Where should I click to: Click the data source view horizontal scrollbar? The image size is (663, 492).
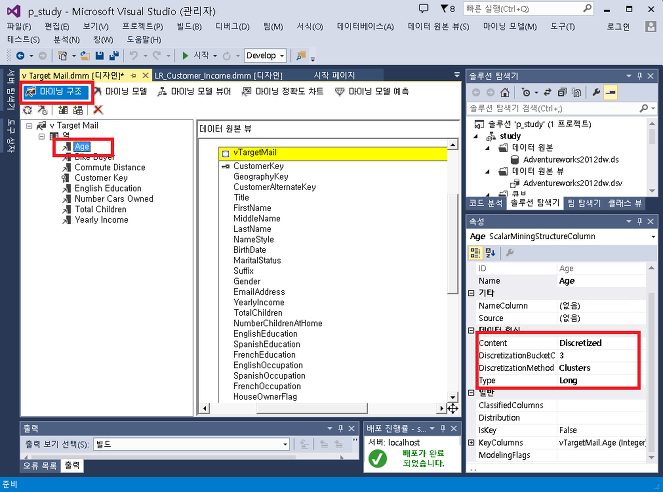(312, 408)
